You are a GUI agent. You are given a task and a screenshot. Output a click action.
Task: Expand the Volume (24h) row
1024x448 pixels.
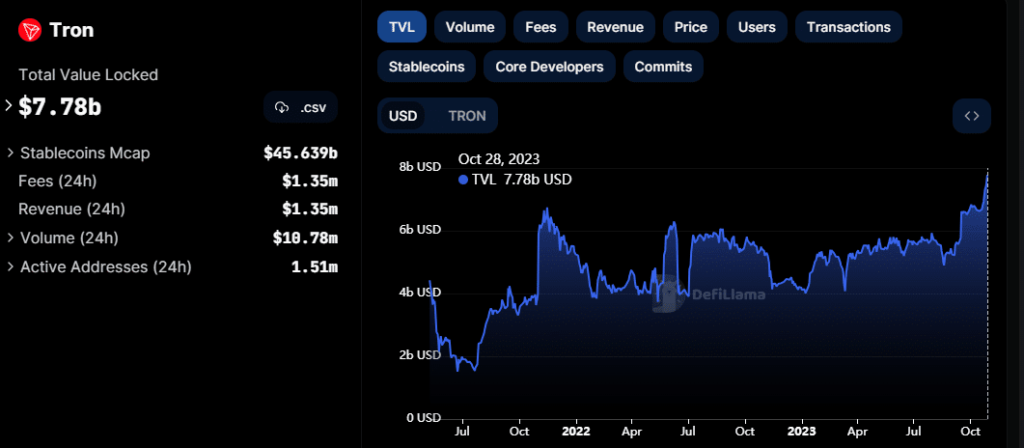[10, 238]
